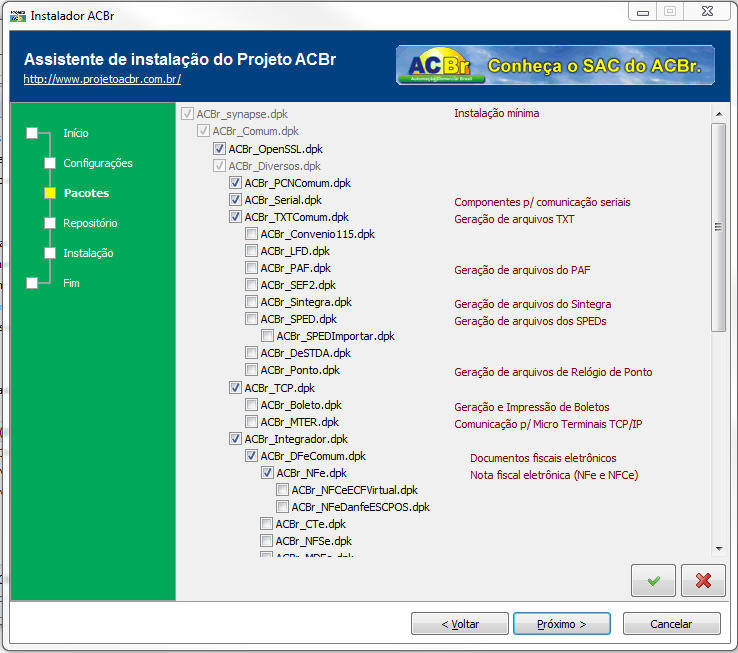Select the Pacotes wizard step

pyautogui.click(x=86, y=193)
